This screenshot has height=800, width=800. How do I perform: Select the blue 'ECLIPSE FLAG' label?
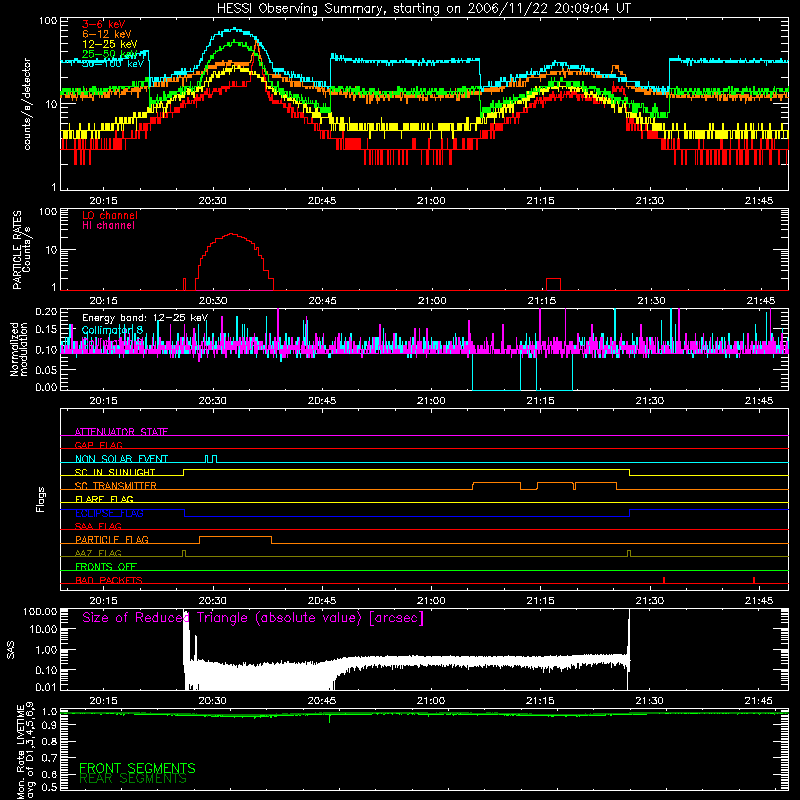(109, 513)
